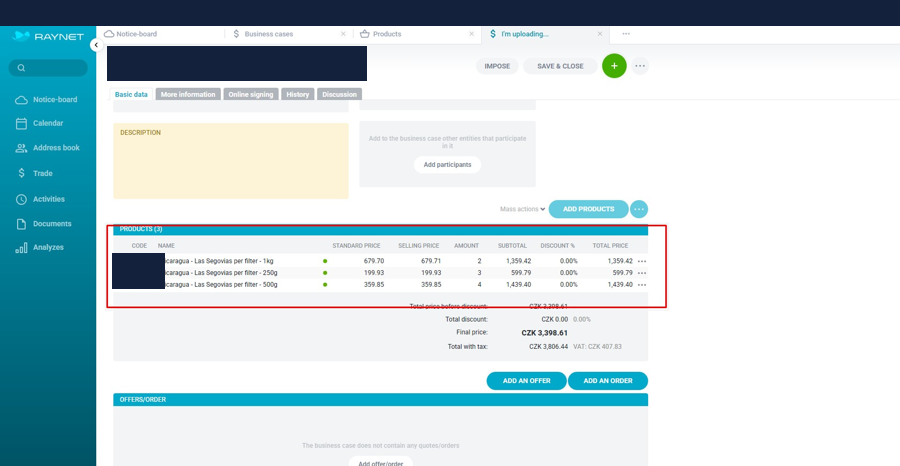Viewport: 900px width, 466px height.
Task: Click ADD PRODUCTS
Action: click(588, 209)
